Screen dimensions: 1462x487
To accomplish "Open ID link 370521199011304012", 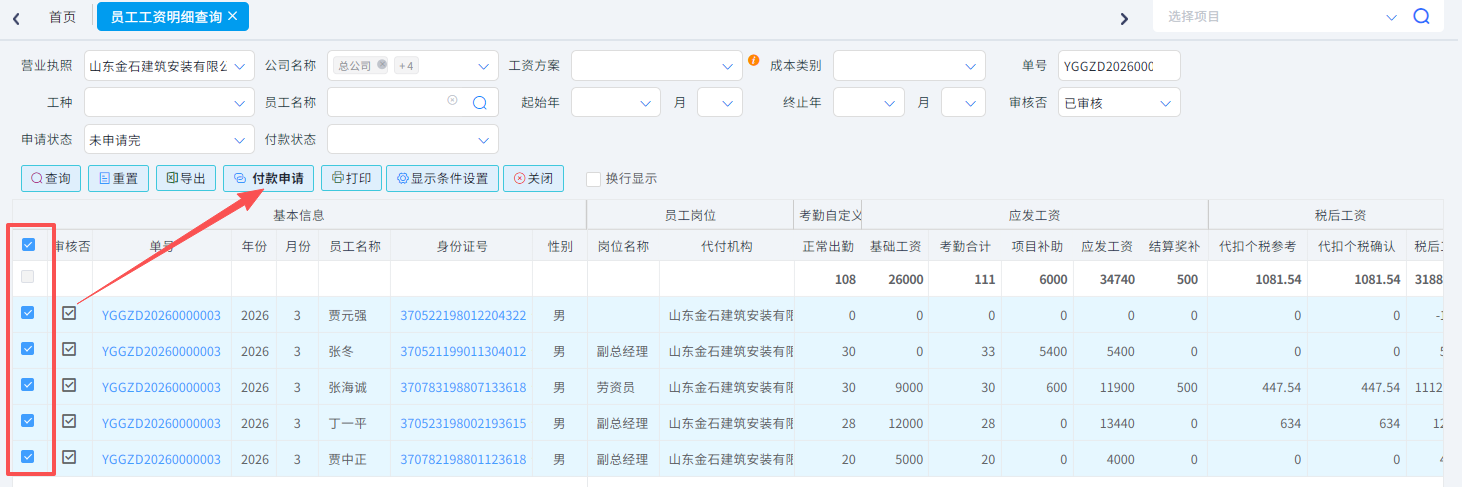I will (463, 351).
